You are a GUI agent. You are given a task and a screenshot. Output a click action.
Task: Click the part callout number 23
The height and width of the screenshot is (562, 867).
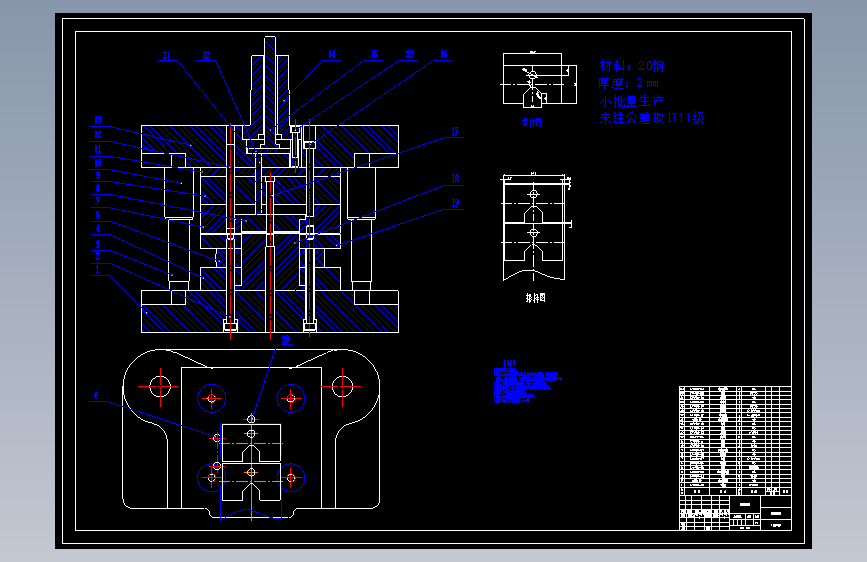point(410,54)
